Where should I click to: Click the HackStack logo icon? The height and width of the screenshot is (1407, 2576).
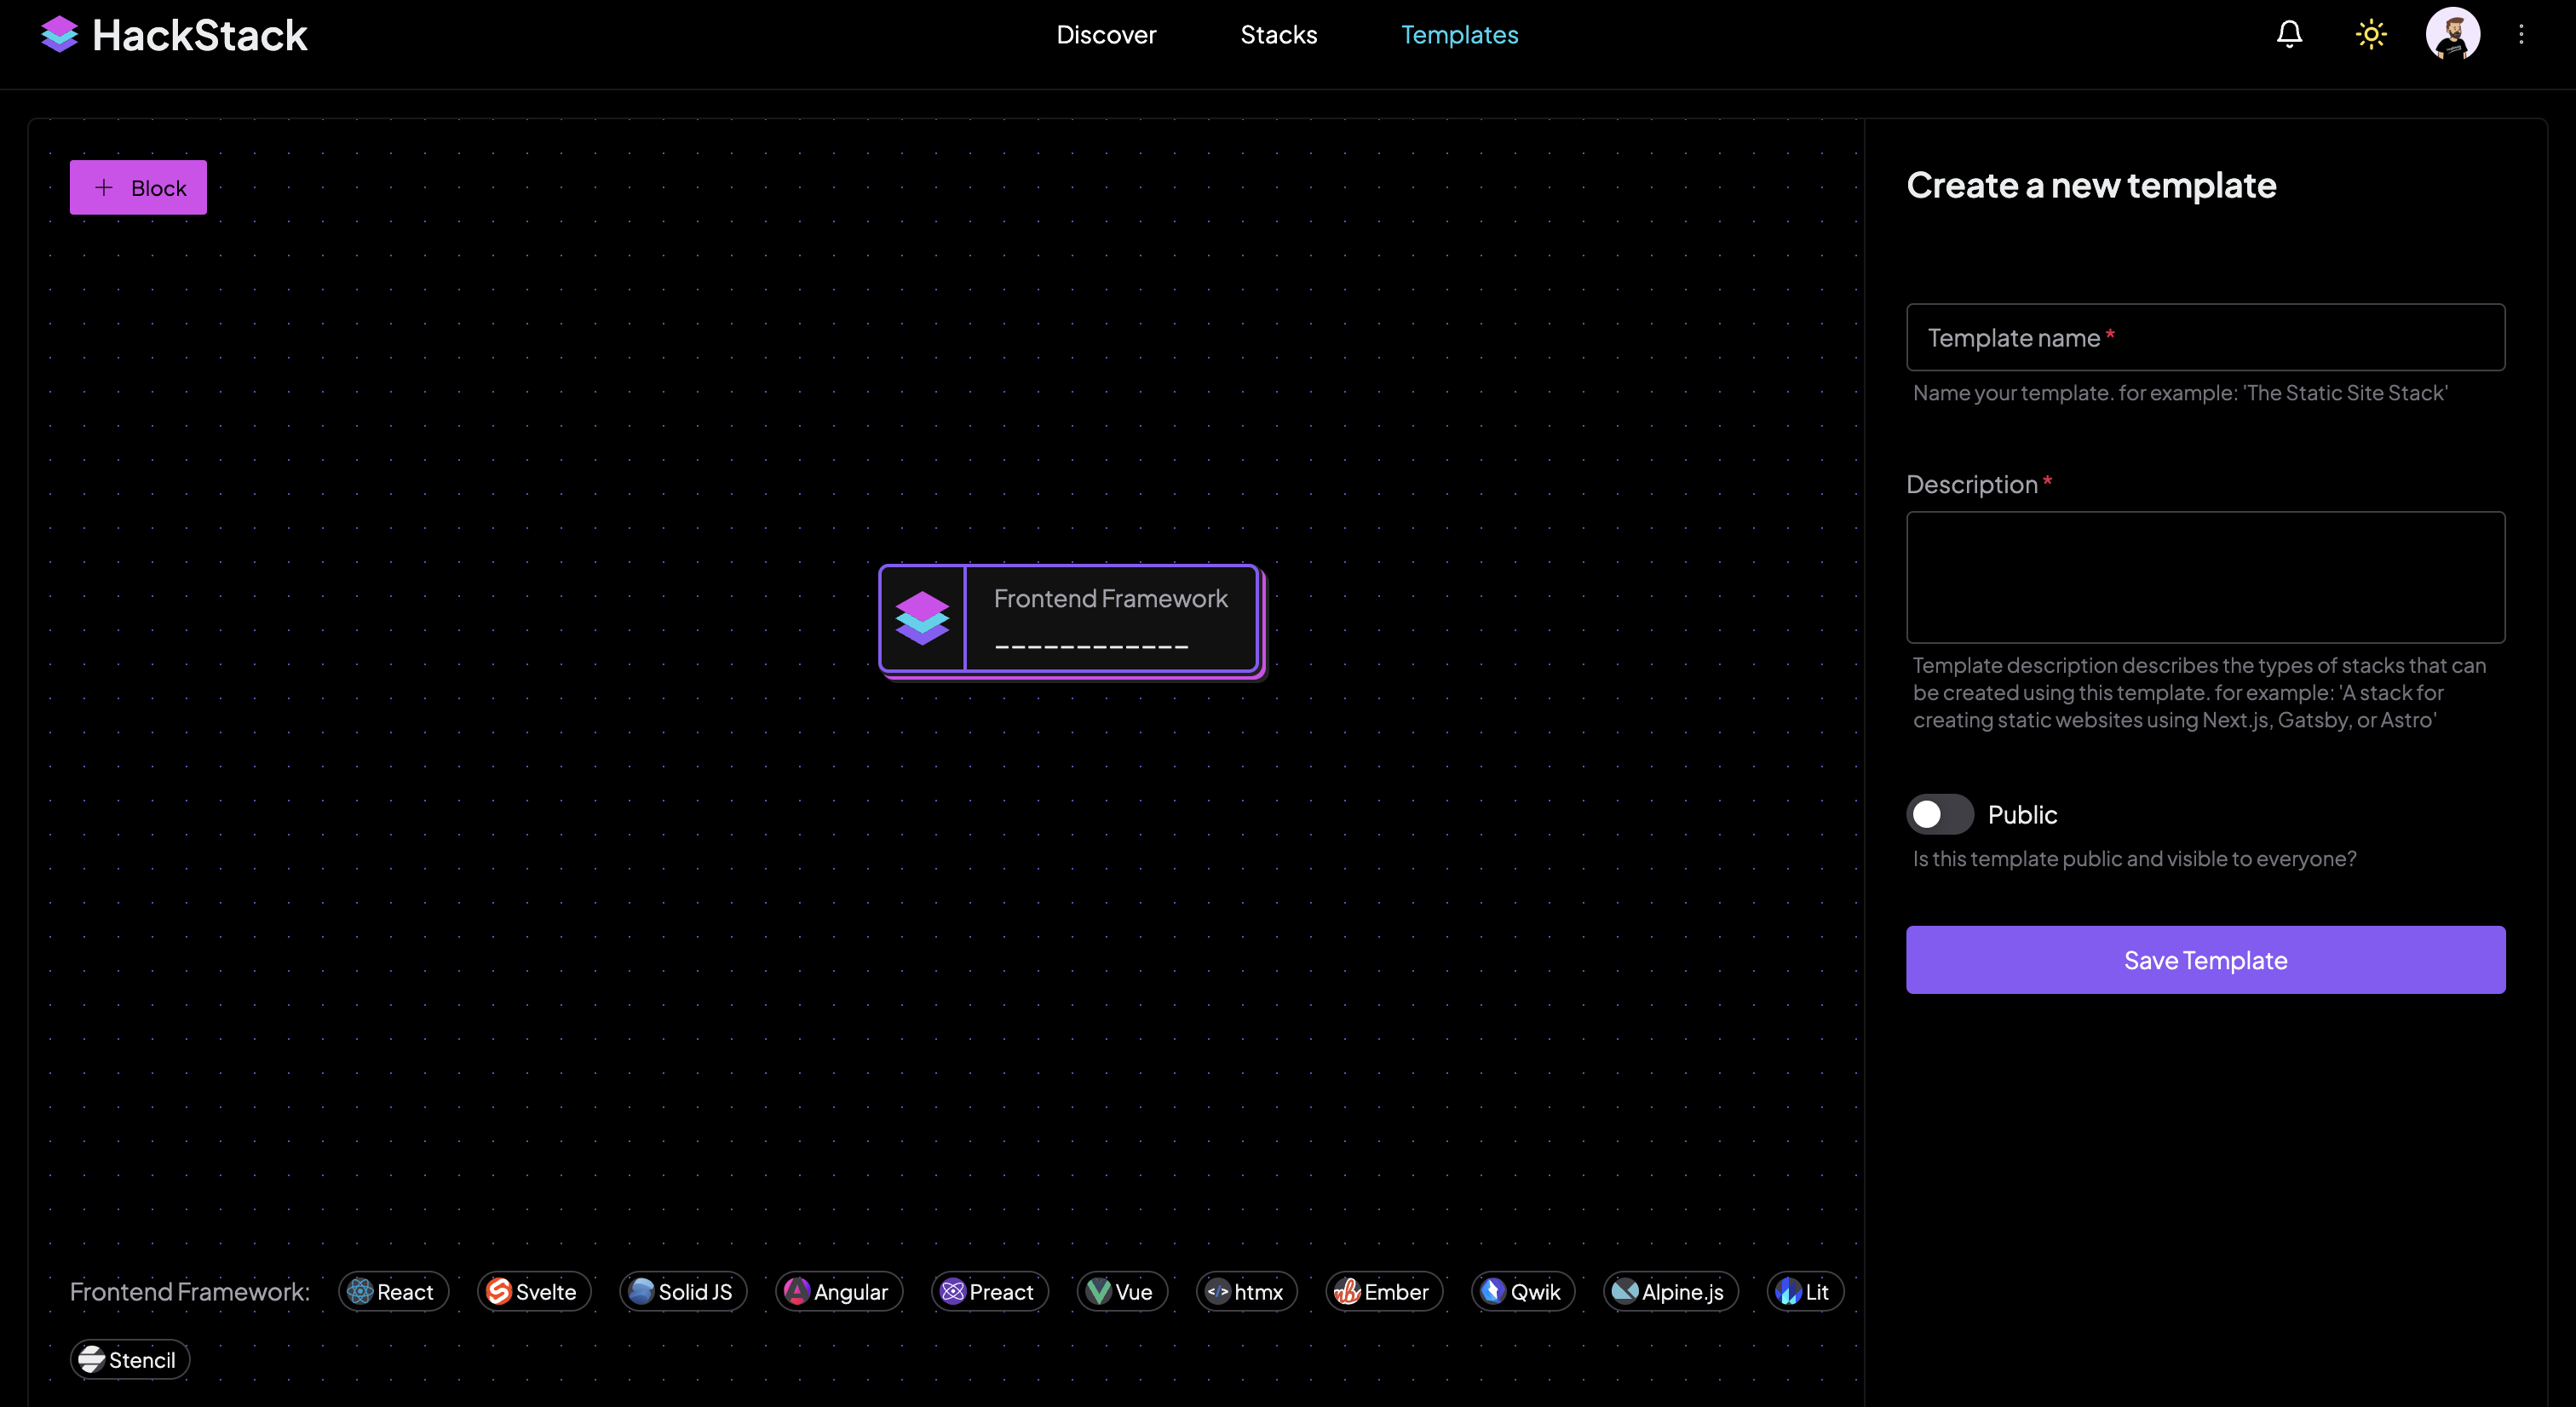pos(59,34)
